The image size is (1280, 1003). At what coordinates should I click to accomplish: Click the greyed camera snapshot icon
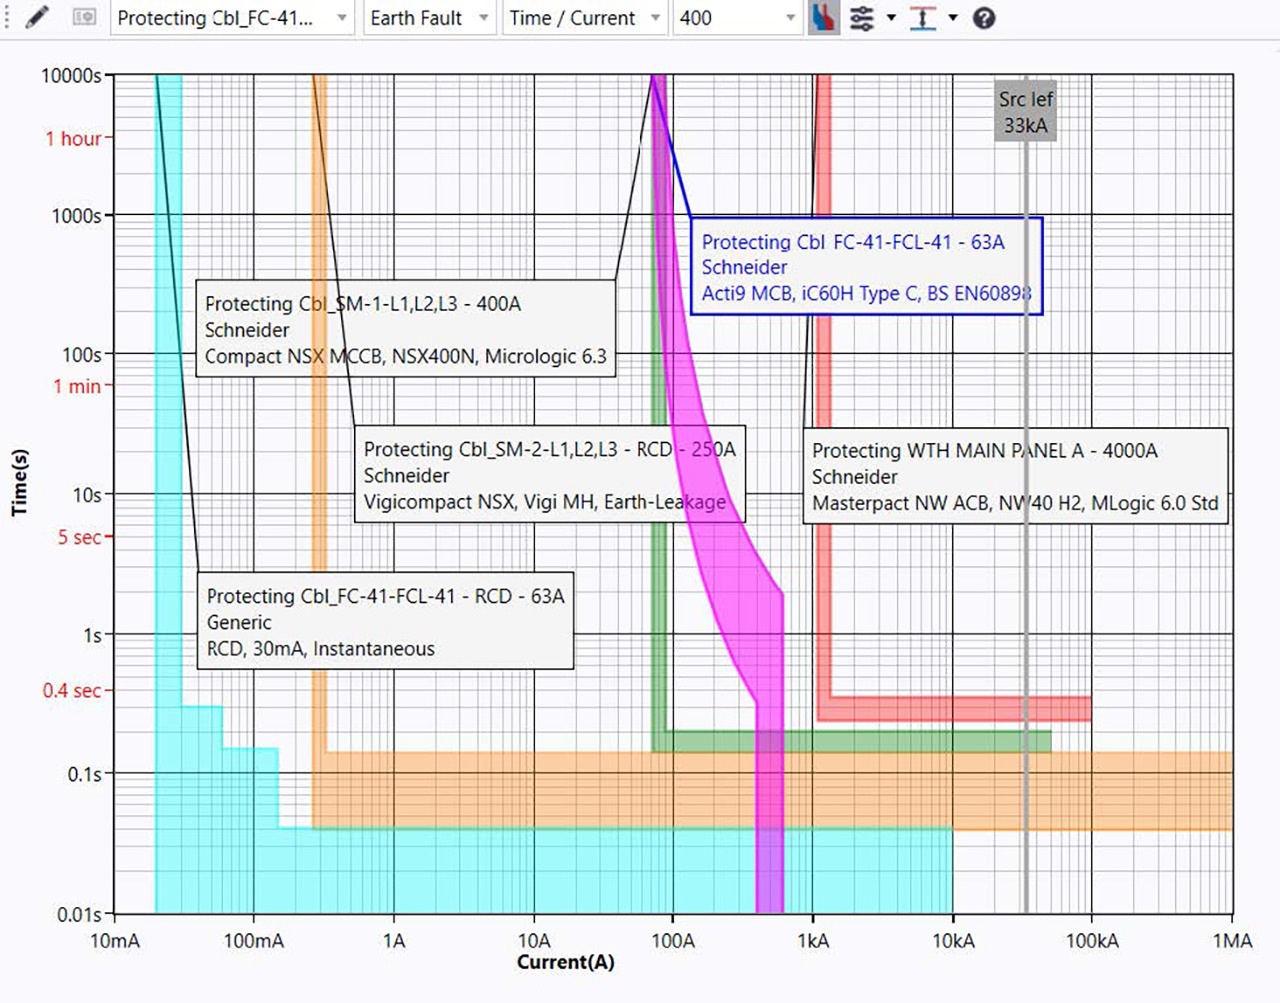tap(85, 18)
